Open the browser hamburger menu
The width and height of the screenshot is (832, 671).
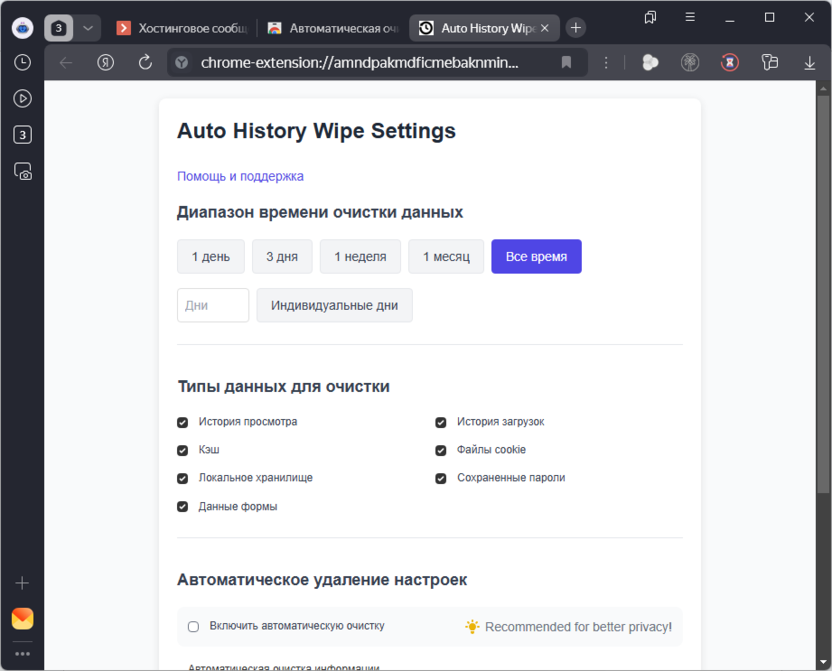[690, 17]
